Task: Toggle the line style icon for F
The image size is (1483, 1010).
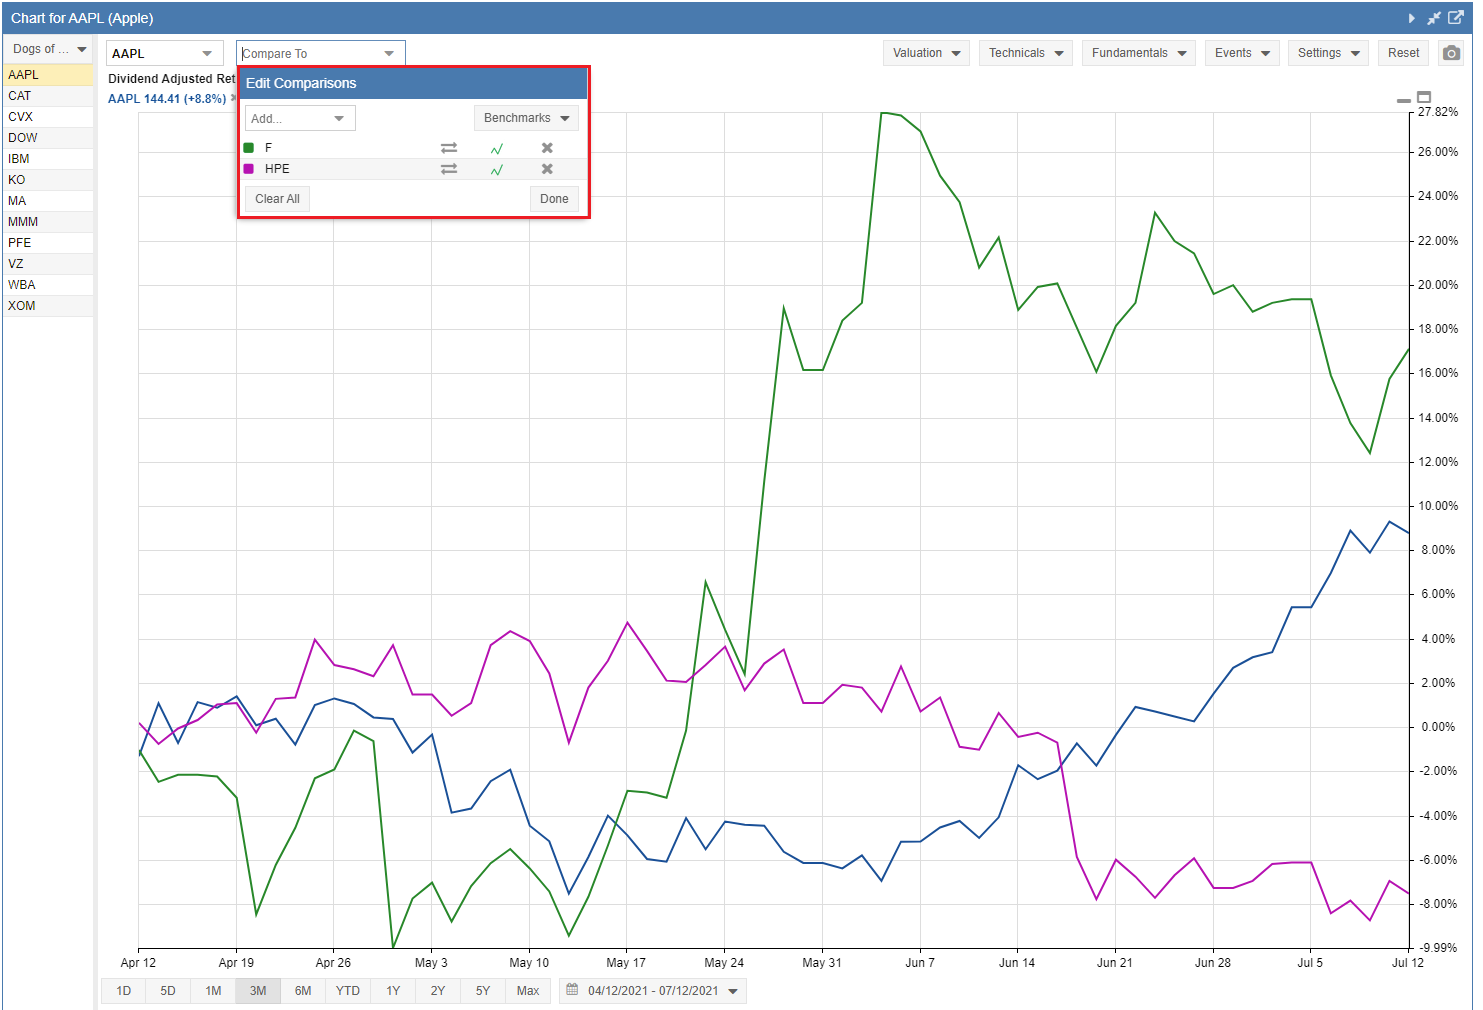Action: [x=497, y=148]
